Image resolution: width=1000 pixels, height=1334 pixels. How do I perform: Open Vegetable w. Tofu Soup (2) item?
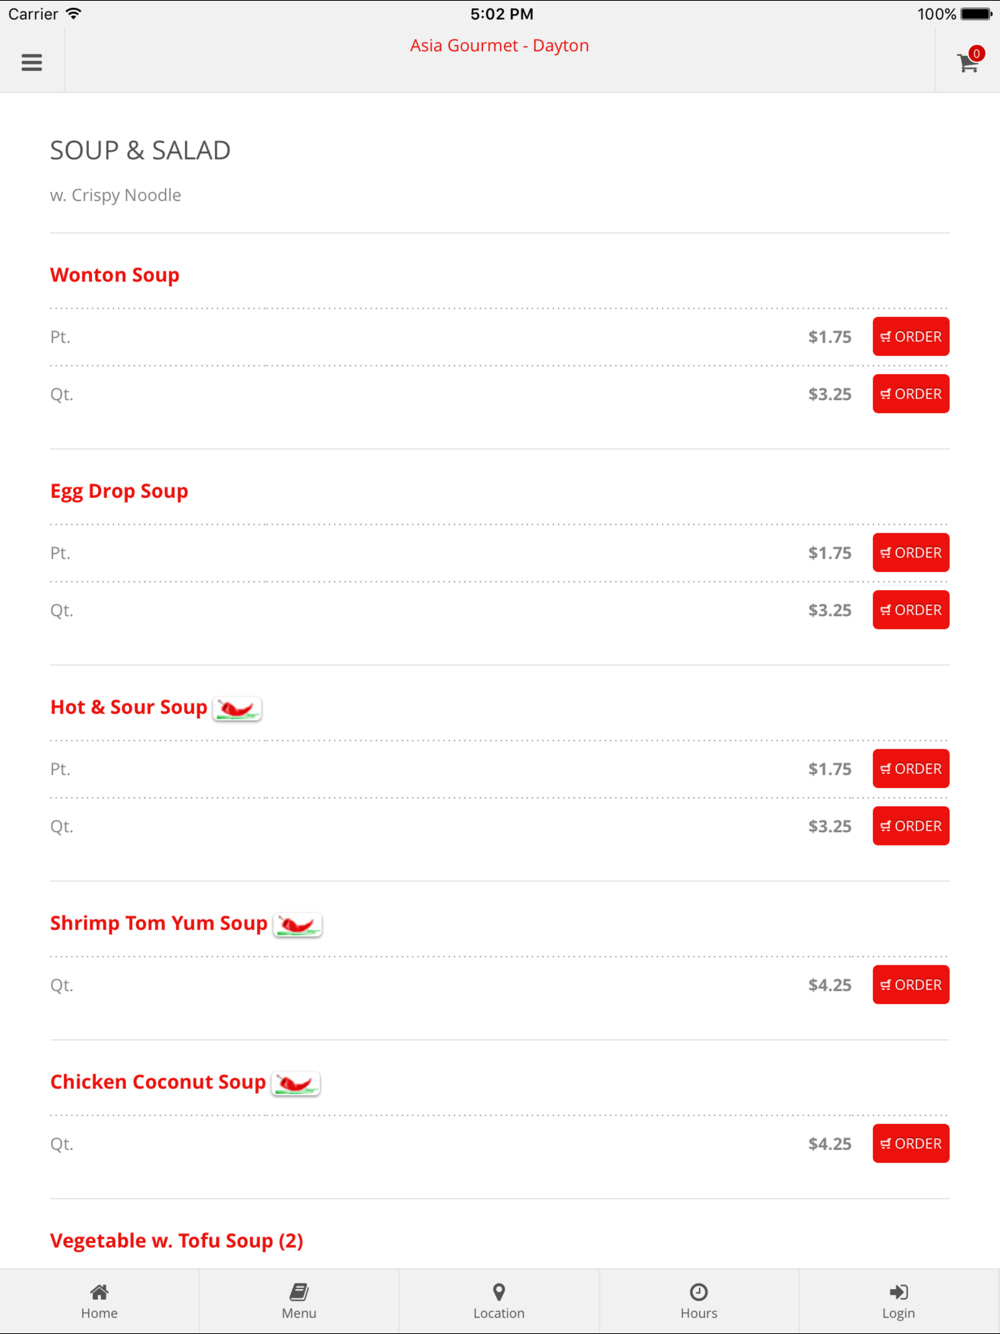coord(177,1241)
